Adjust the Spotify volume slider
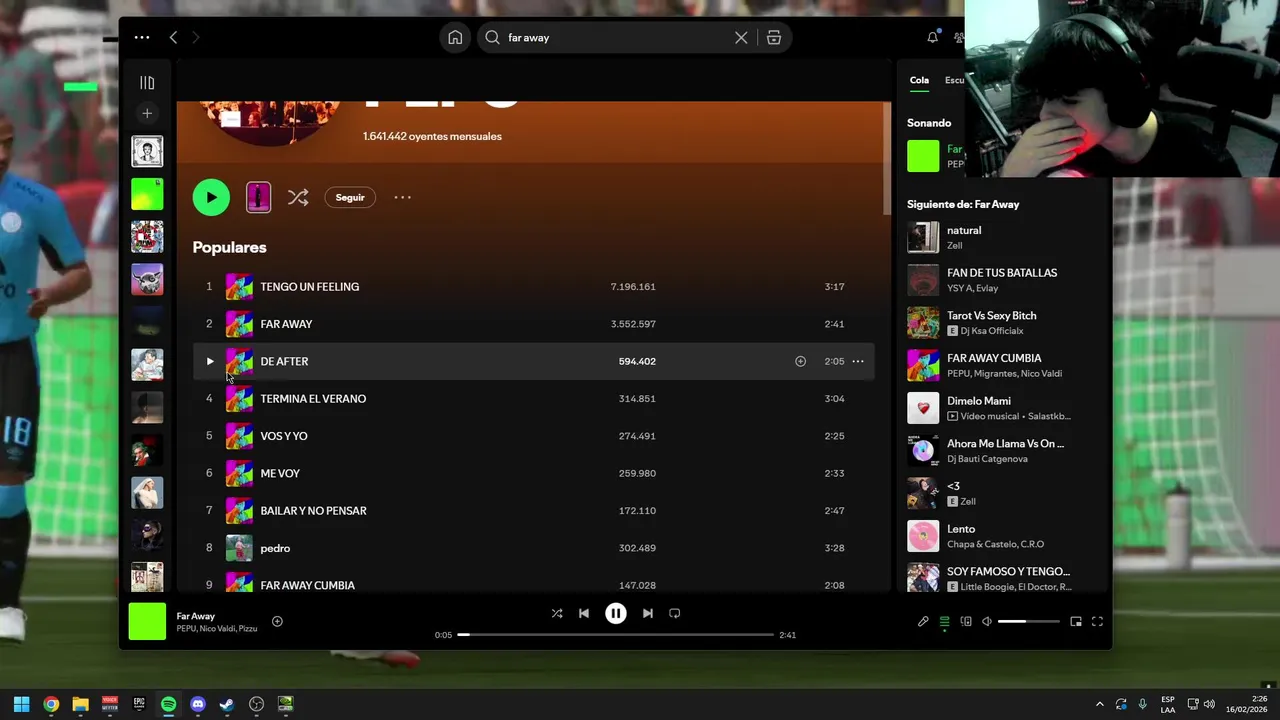Screen dimensions: 1280x720 pyautogui.click(x=1028, y=621)
